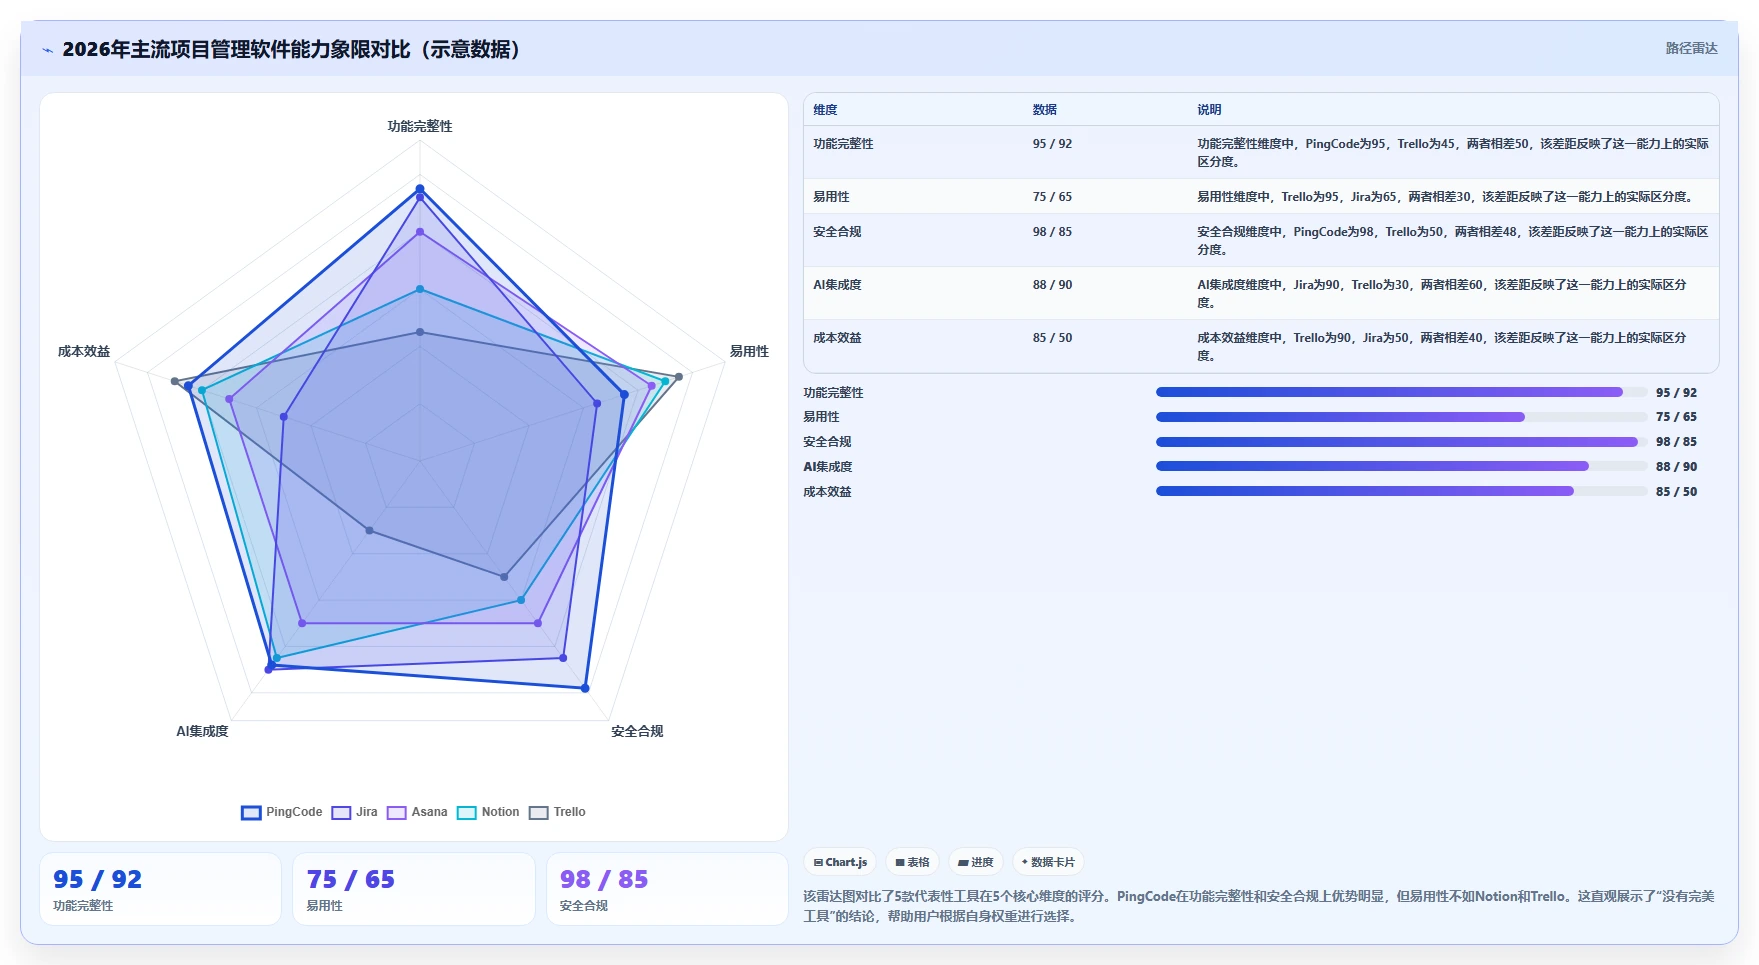Image resolution: width=1759 pixels, height=965 pixels.
Task: Toggle the PingCode legend item
Action: (x=282, y=812)
